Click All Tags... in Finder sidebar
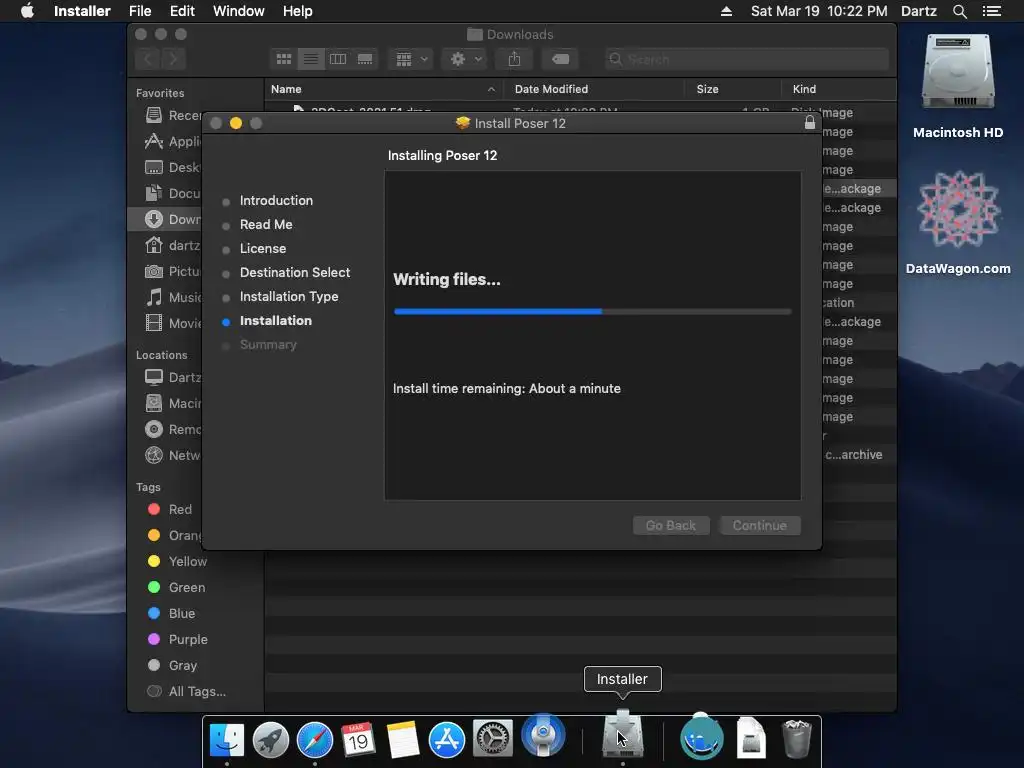The width and height of the screenshot is (1024, 768). click(186, 692)
